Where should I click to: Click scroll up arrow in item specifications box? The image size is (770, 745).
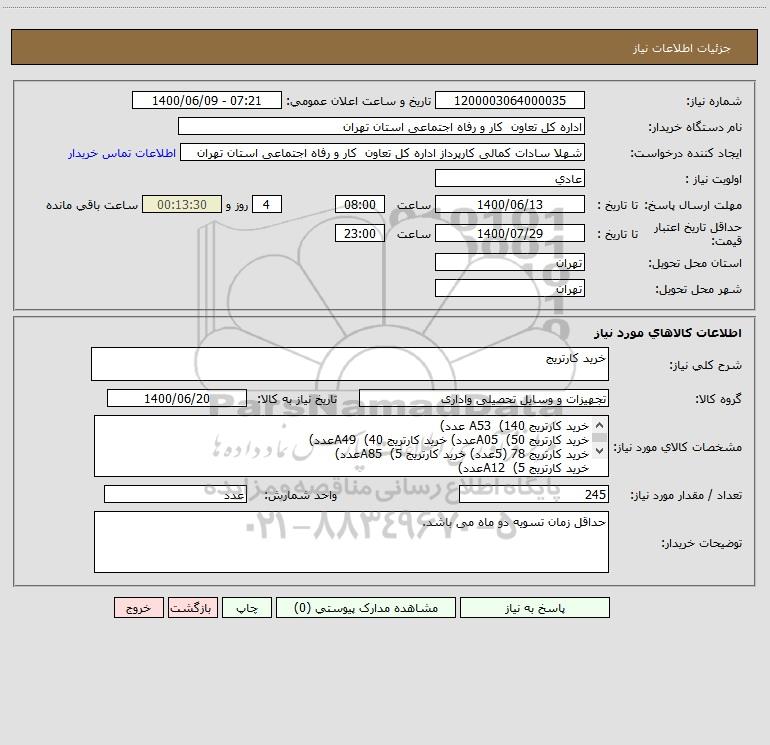point(599,425)
